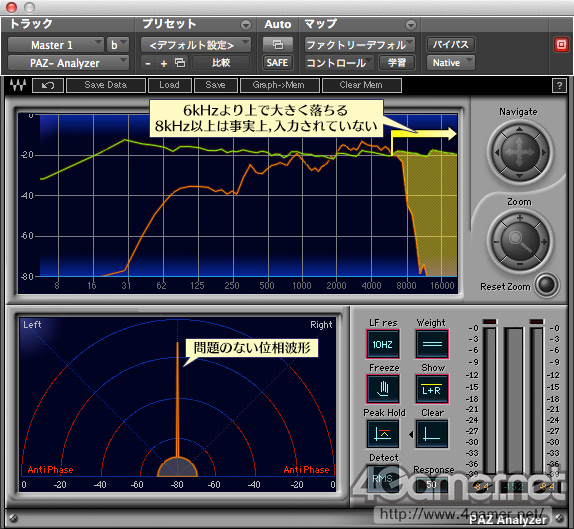Click the Right label in stereo display
The width and height of the screenshot is (574, 529).
321,325
